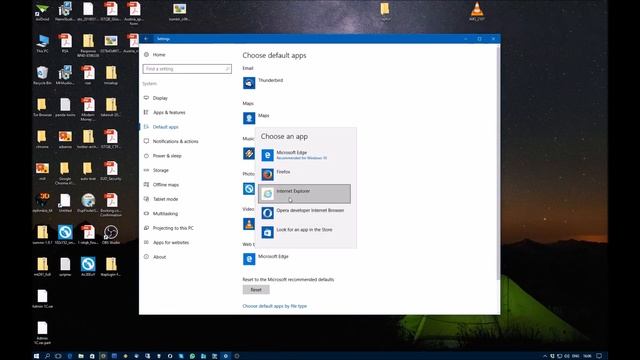Select Microsoft Edge in the app chooser
The height and width of the screenshot is (360, 640).
304,155
